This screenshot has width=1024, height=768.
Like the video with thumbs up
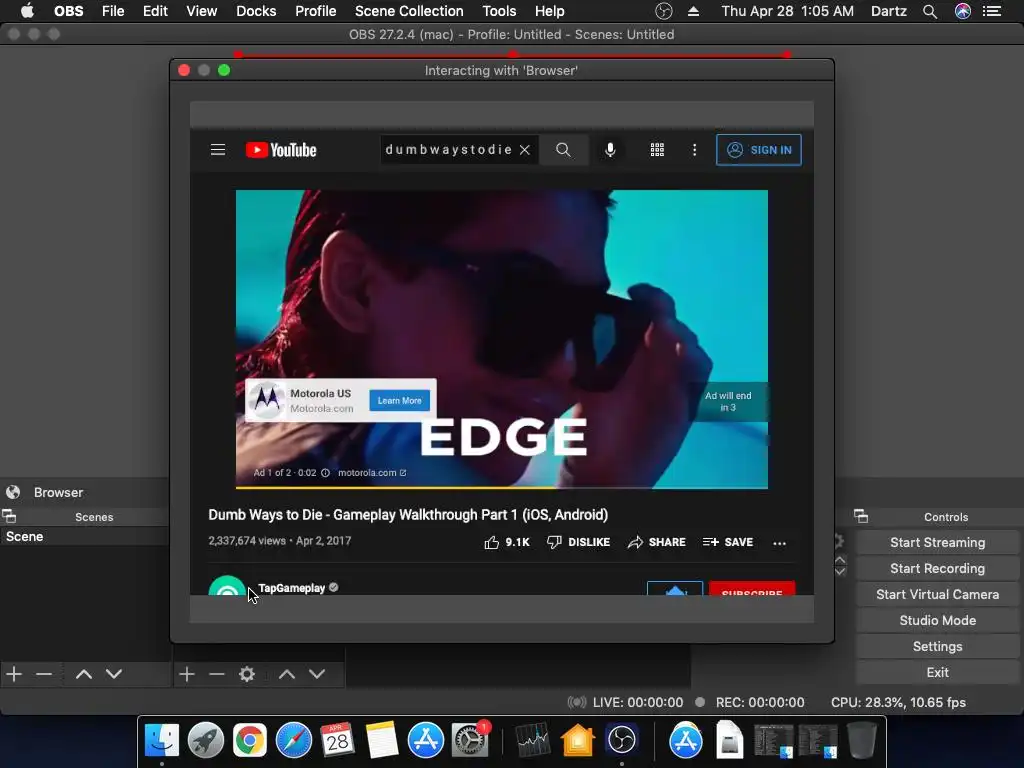coord(507,542)
